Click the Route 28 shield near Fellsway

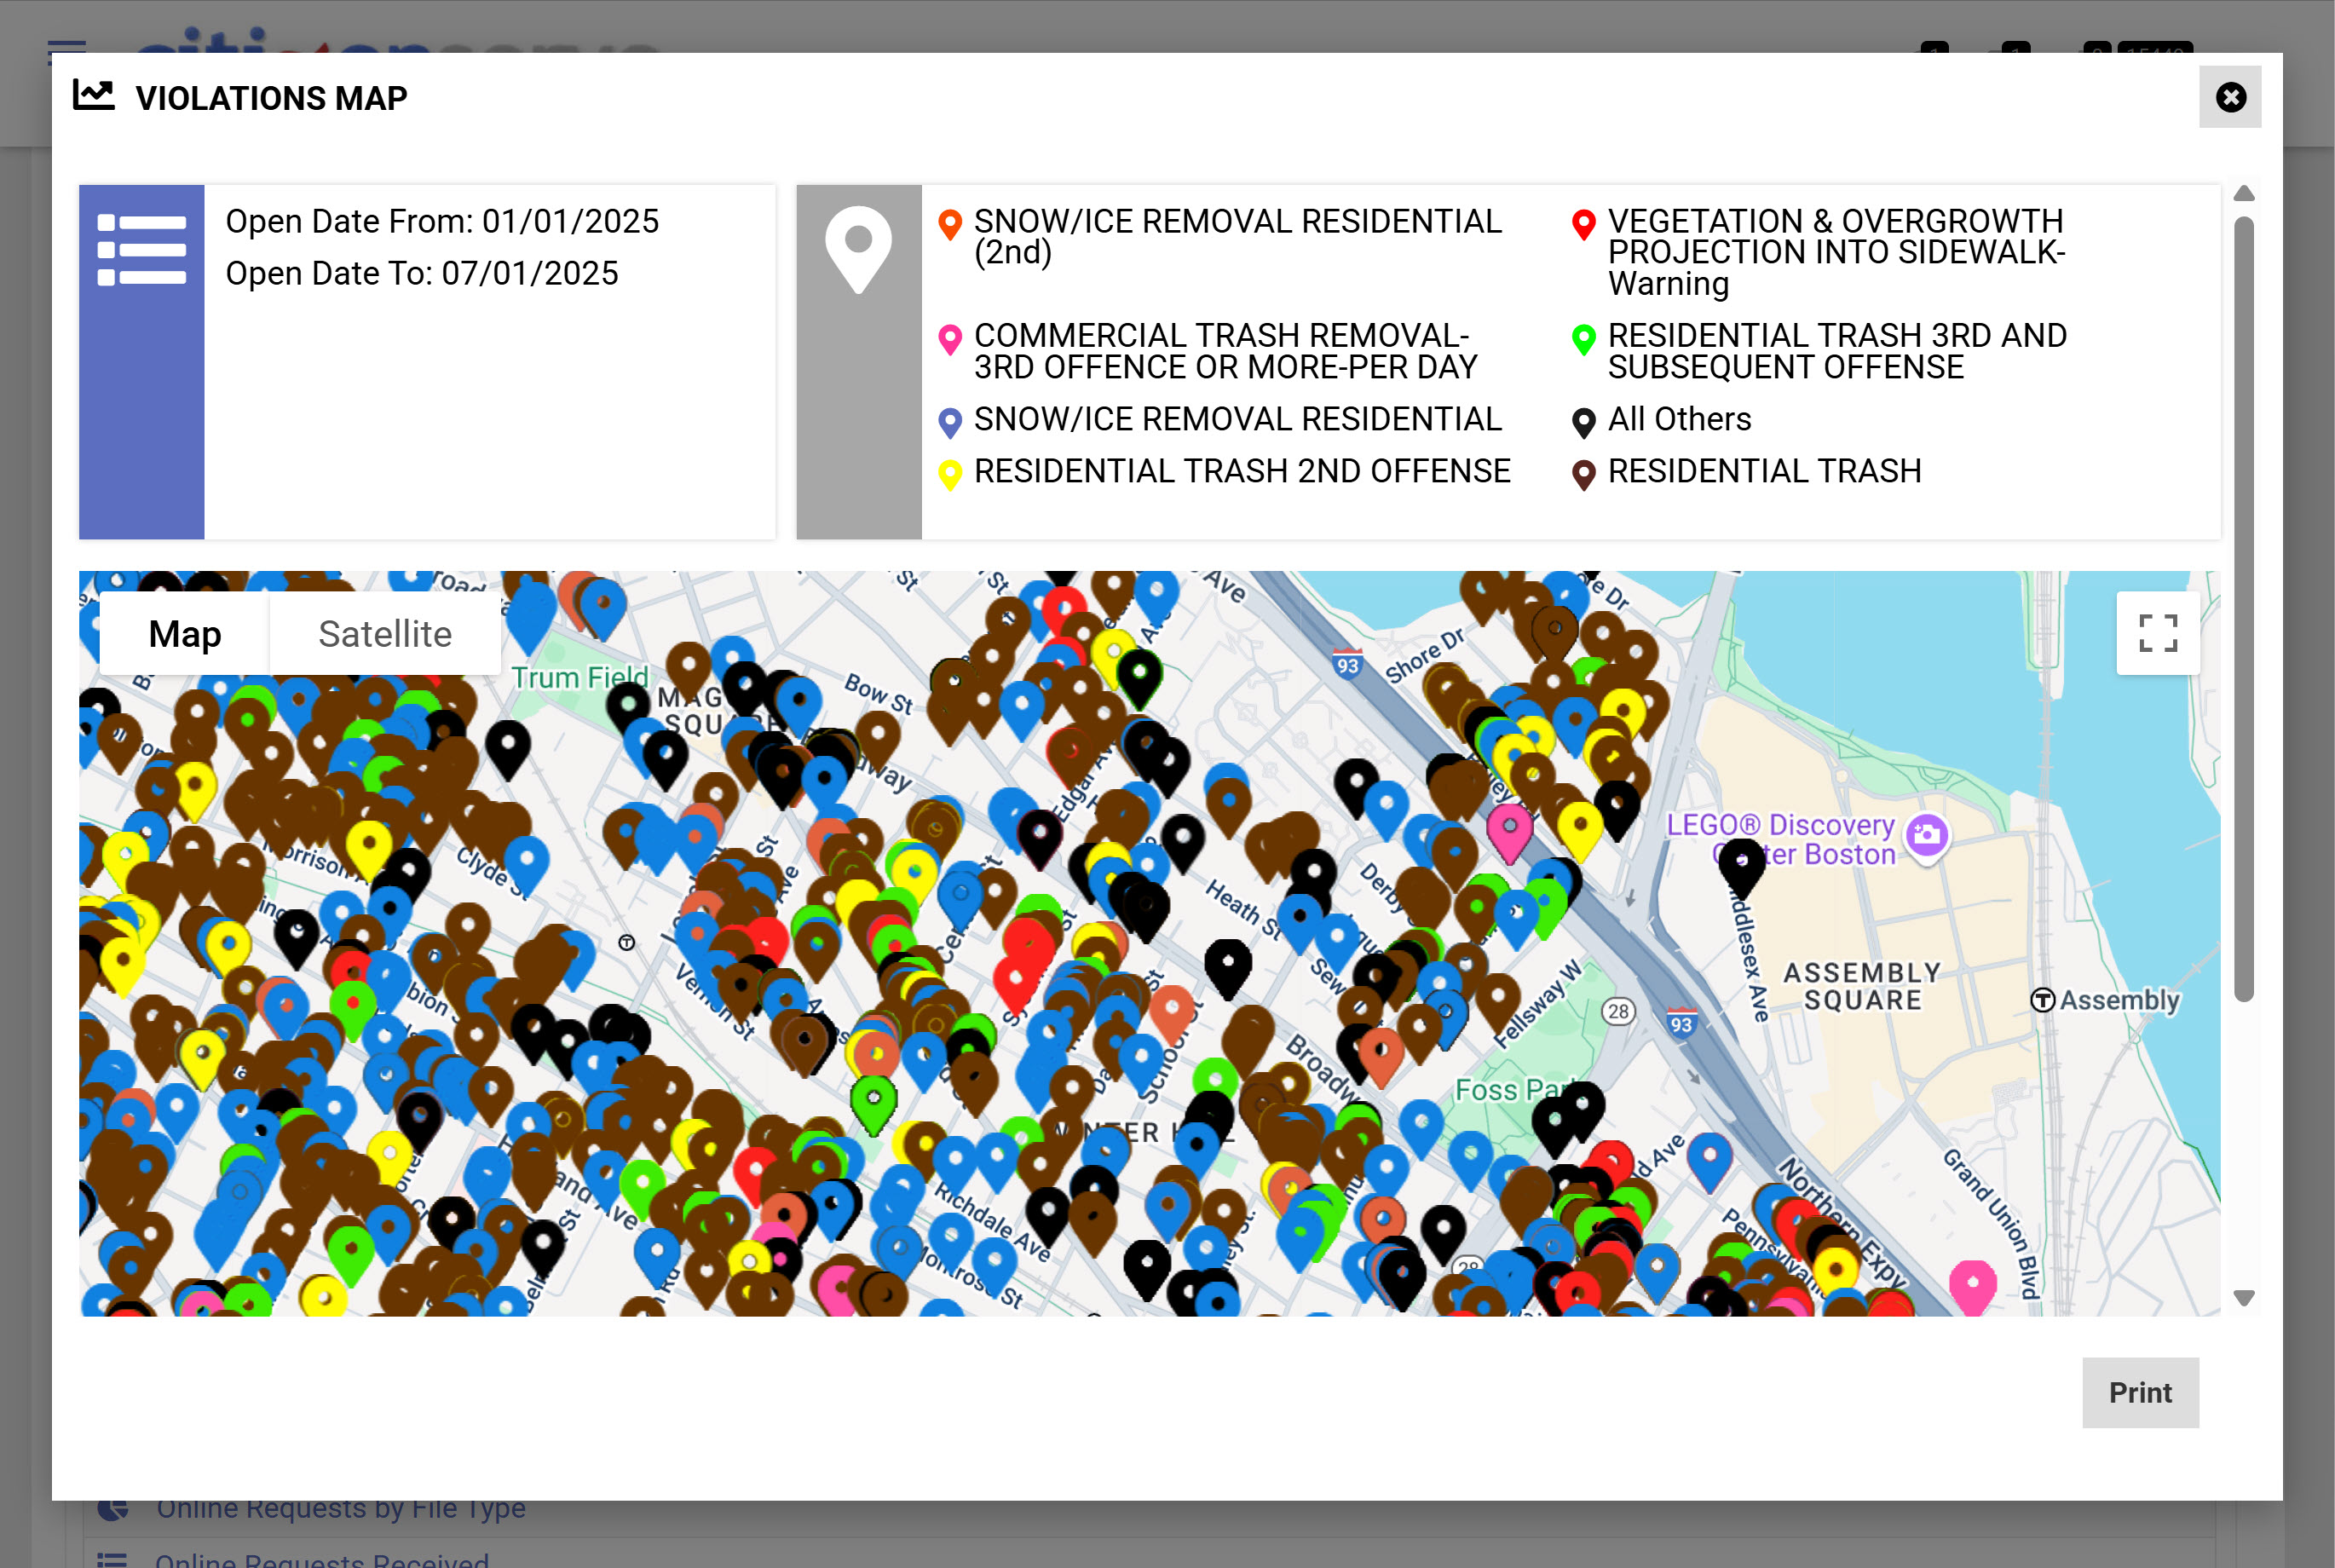[x=1618, y=1011]
